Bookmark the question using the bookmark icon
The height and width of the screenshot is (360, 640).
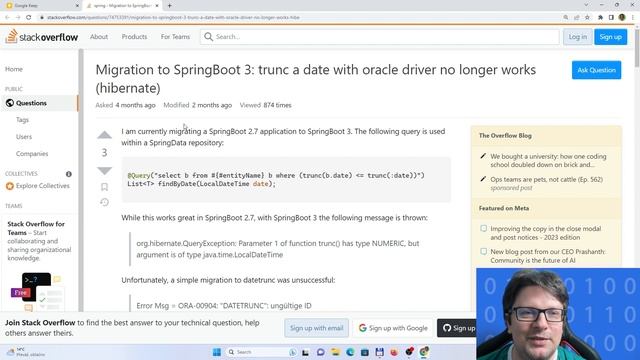[104, 187]
